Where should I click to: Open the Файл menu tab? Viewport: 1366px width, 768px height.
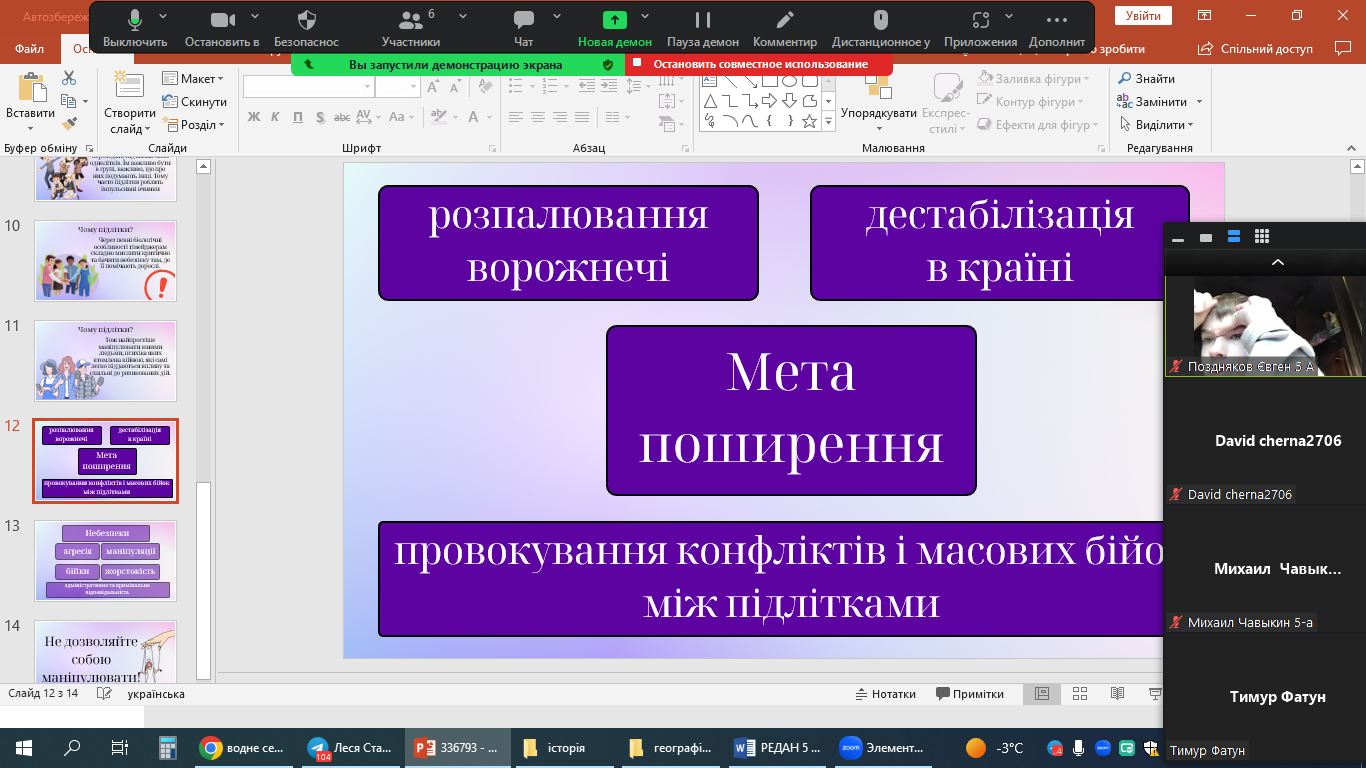(x=29, y=48)
